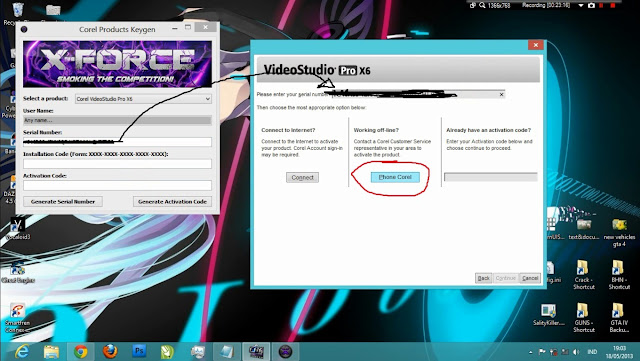Click the recorder camera snapshot icon

[591, 5]
